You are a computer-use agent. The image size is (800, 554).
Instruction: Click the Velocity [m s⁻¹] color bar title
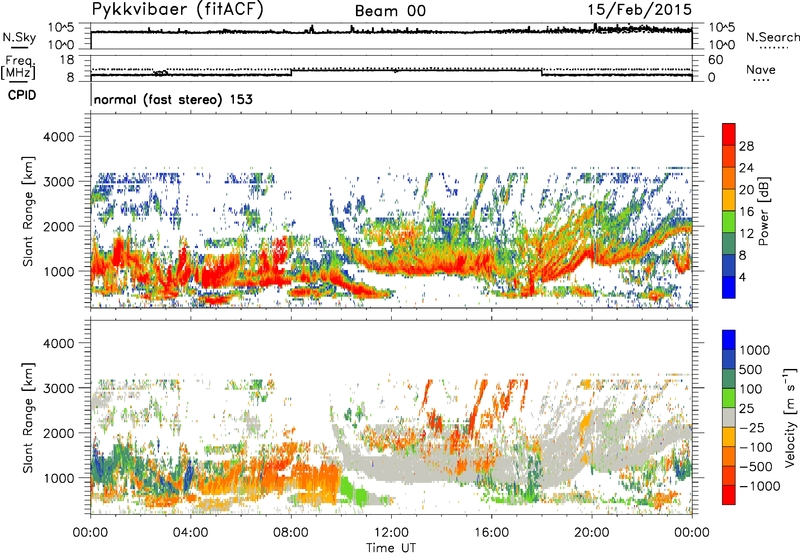[790, 417]
